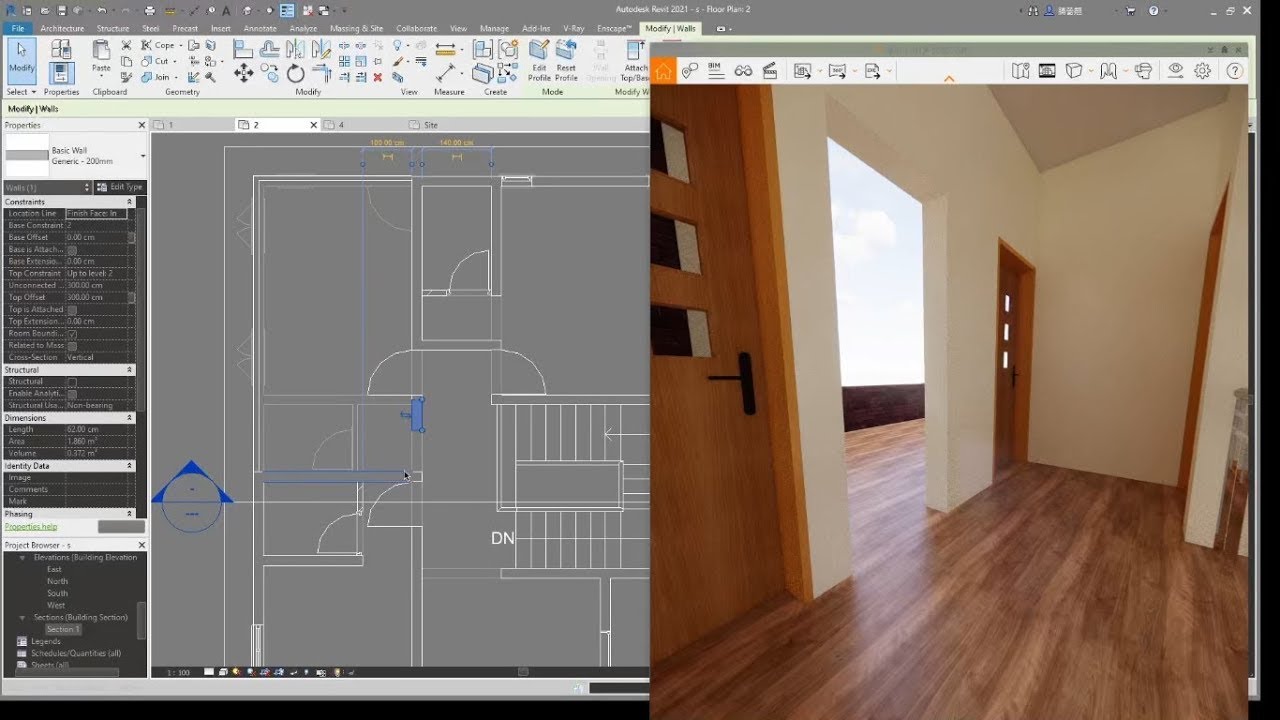Open the Properties help link
The image size is (1280, 720).
(31, 526)
